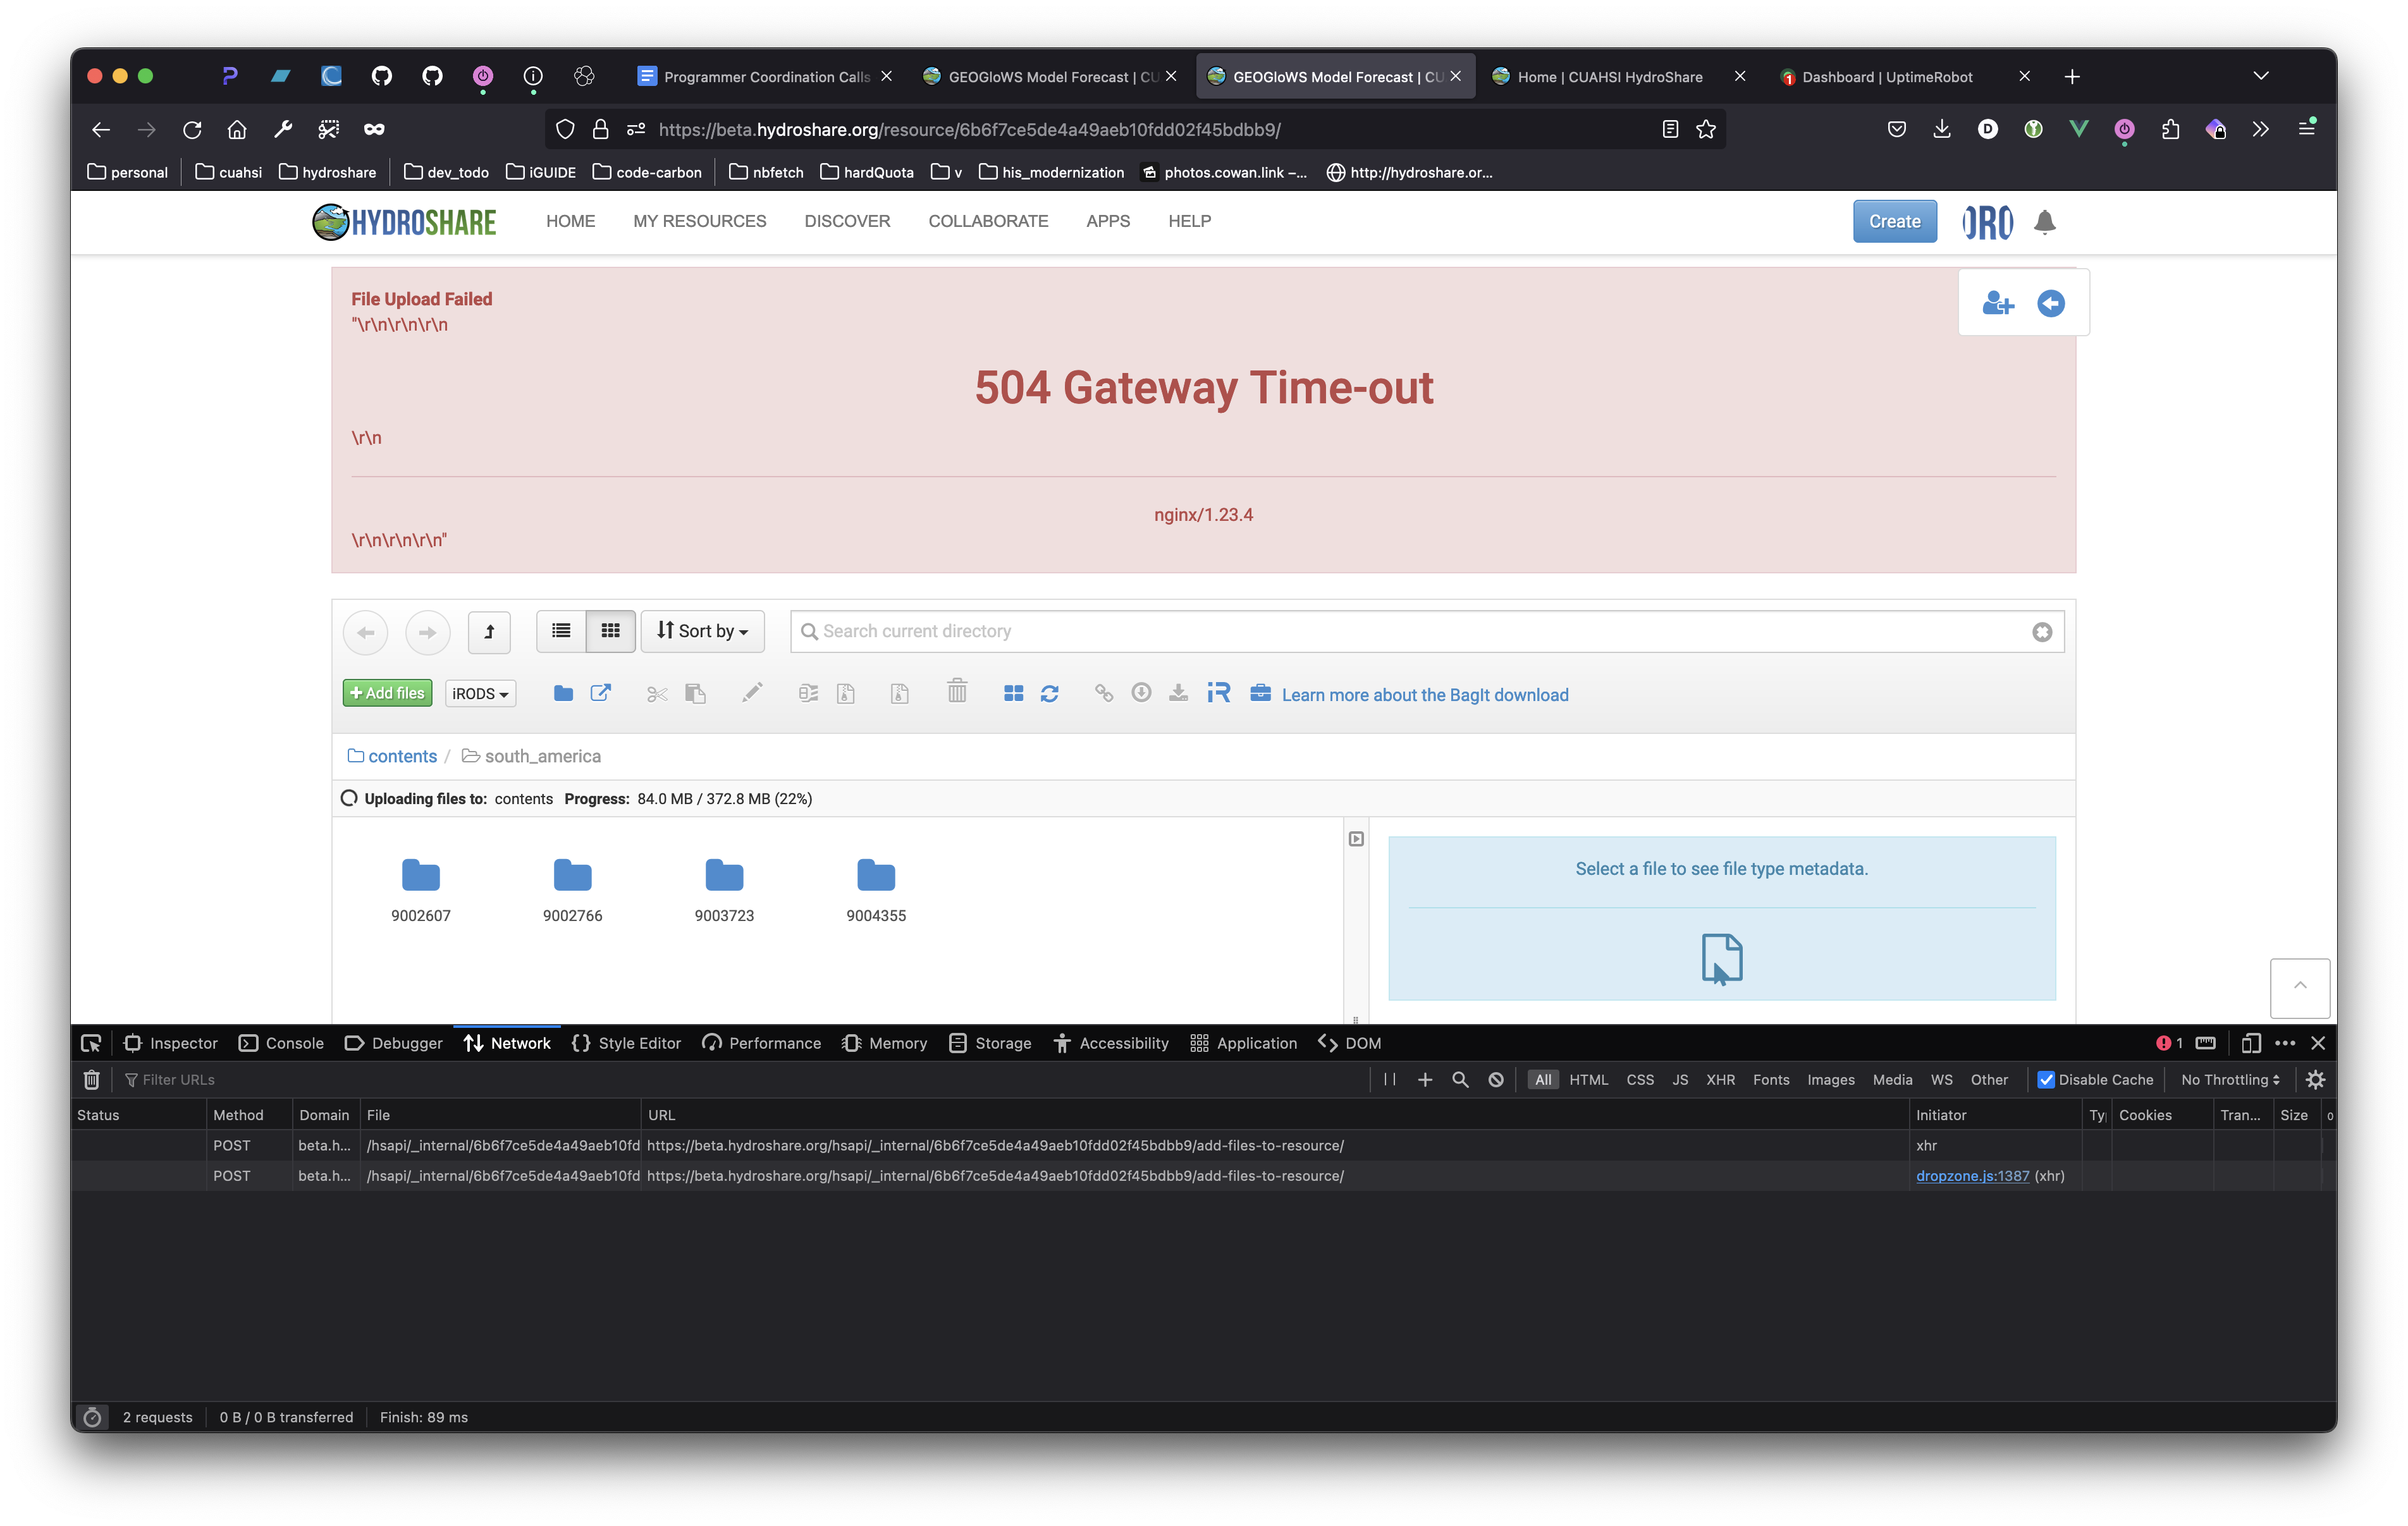Screen dimensions: 2408x1526
Task: Click the paste clipboard icon
Action: pyautogui.click(x=695, y=693)
